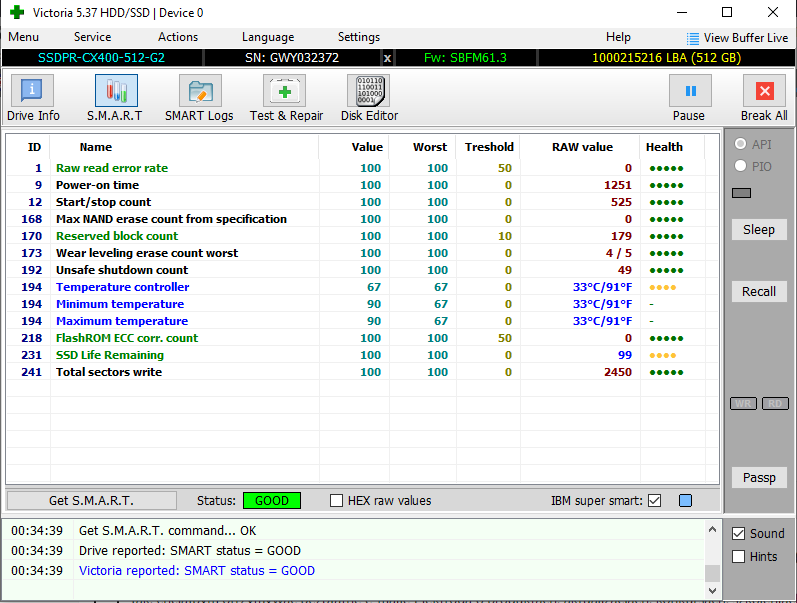Select the API radio button

coord(741,144)
